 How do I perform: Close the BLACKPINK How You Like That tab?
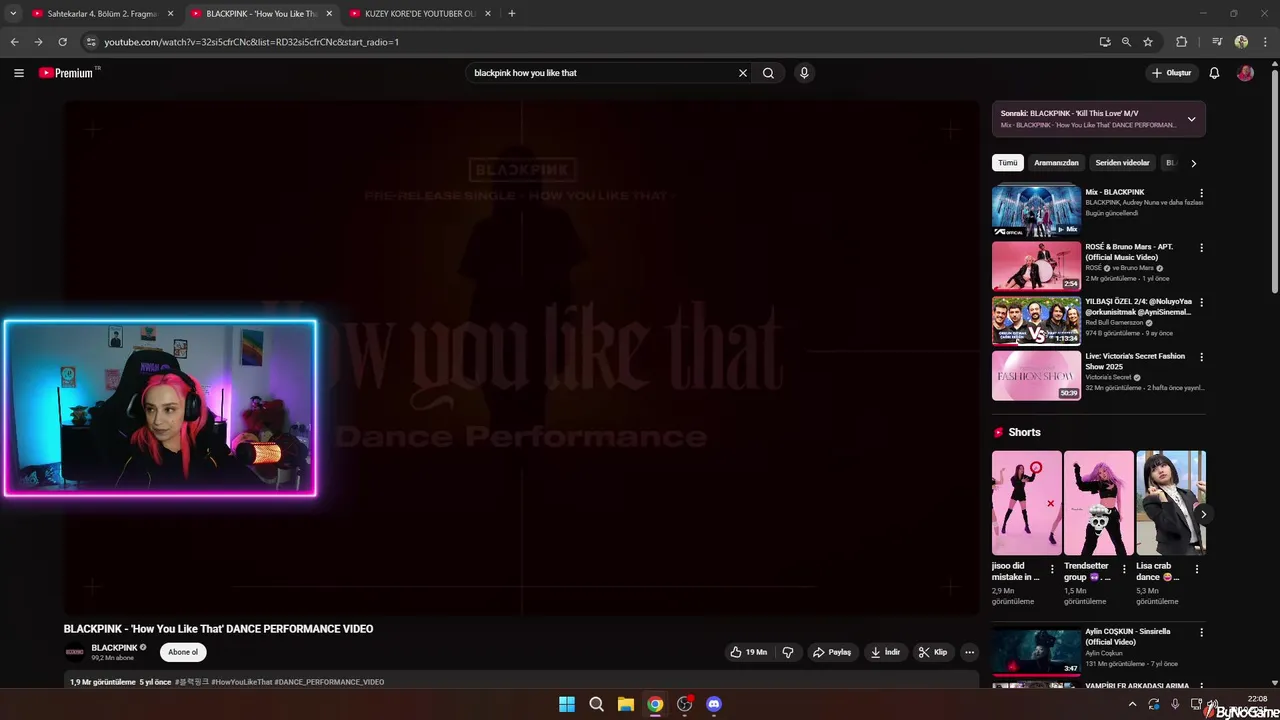pos(329,14)
